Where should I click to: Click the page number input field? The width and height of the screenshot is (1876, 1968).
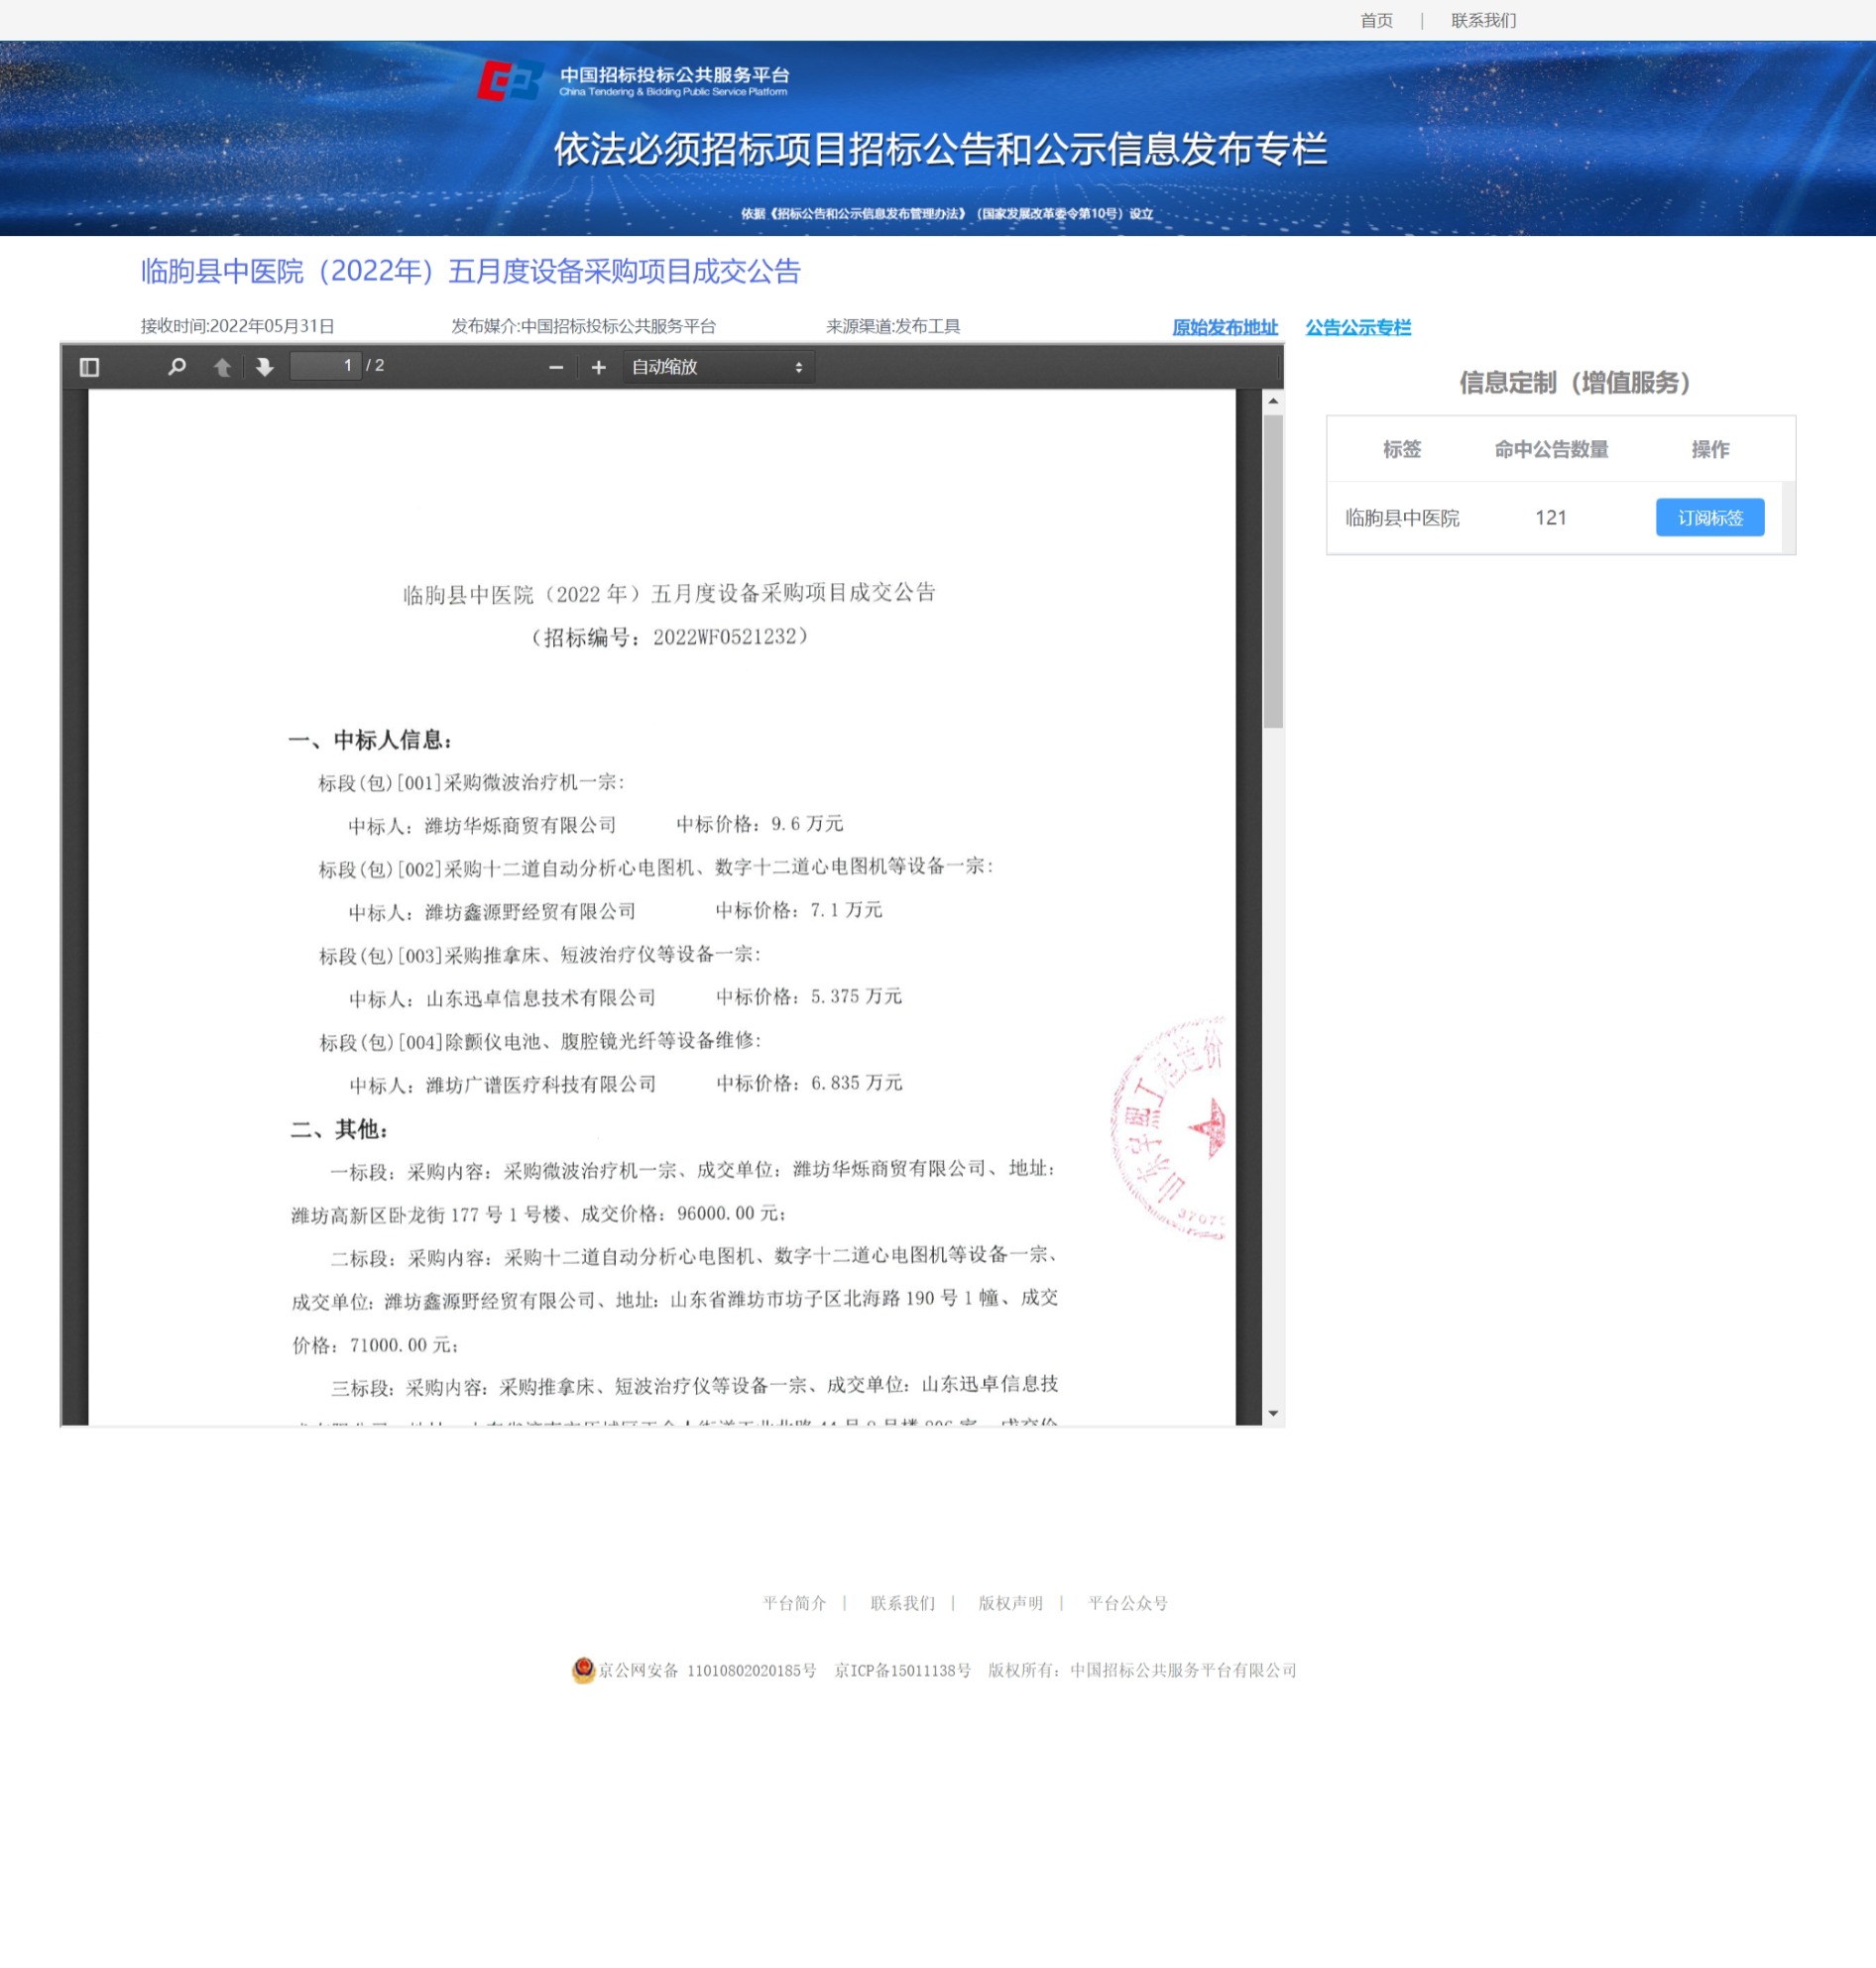click(x=325, y=366)
